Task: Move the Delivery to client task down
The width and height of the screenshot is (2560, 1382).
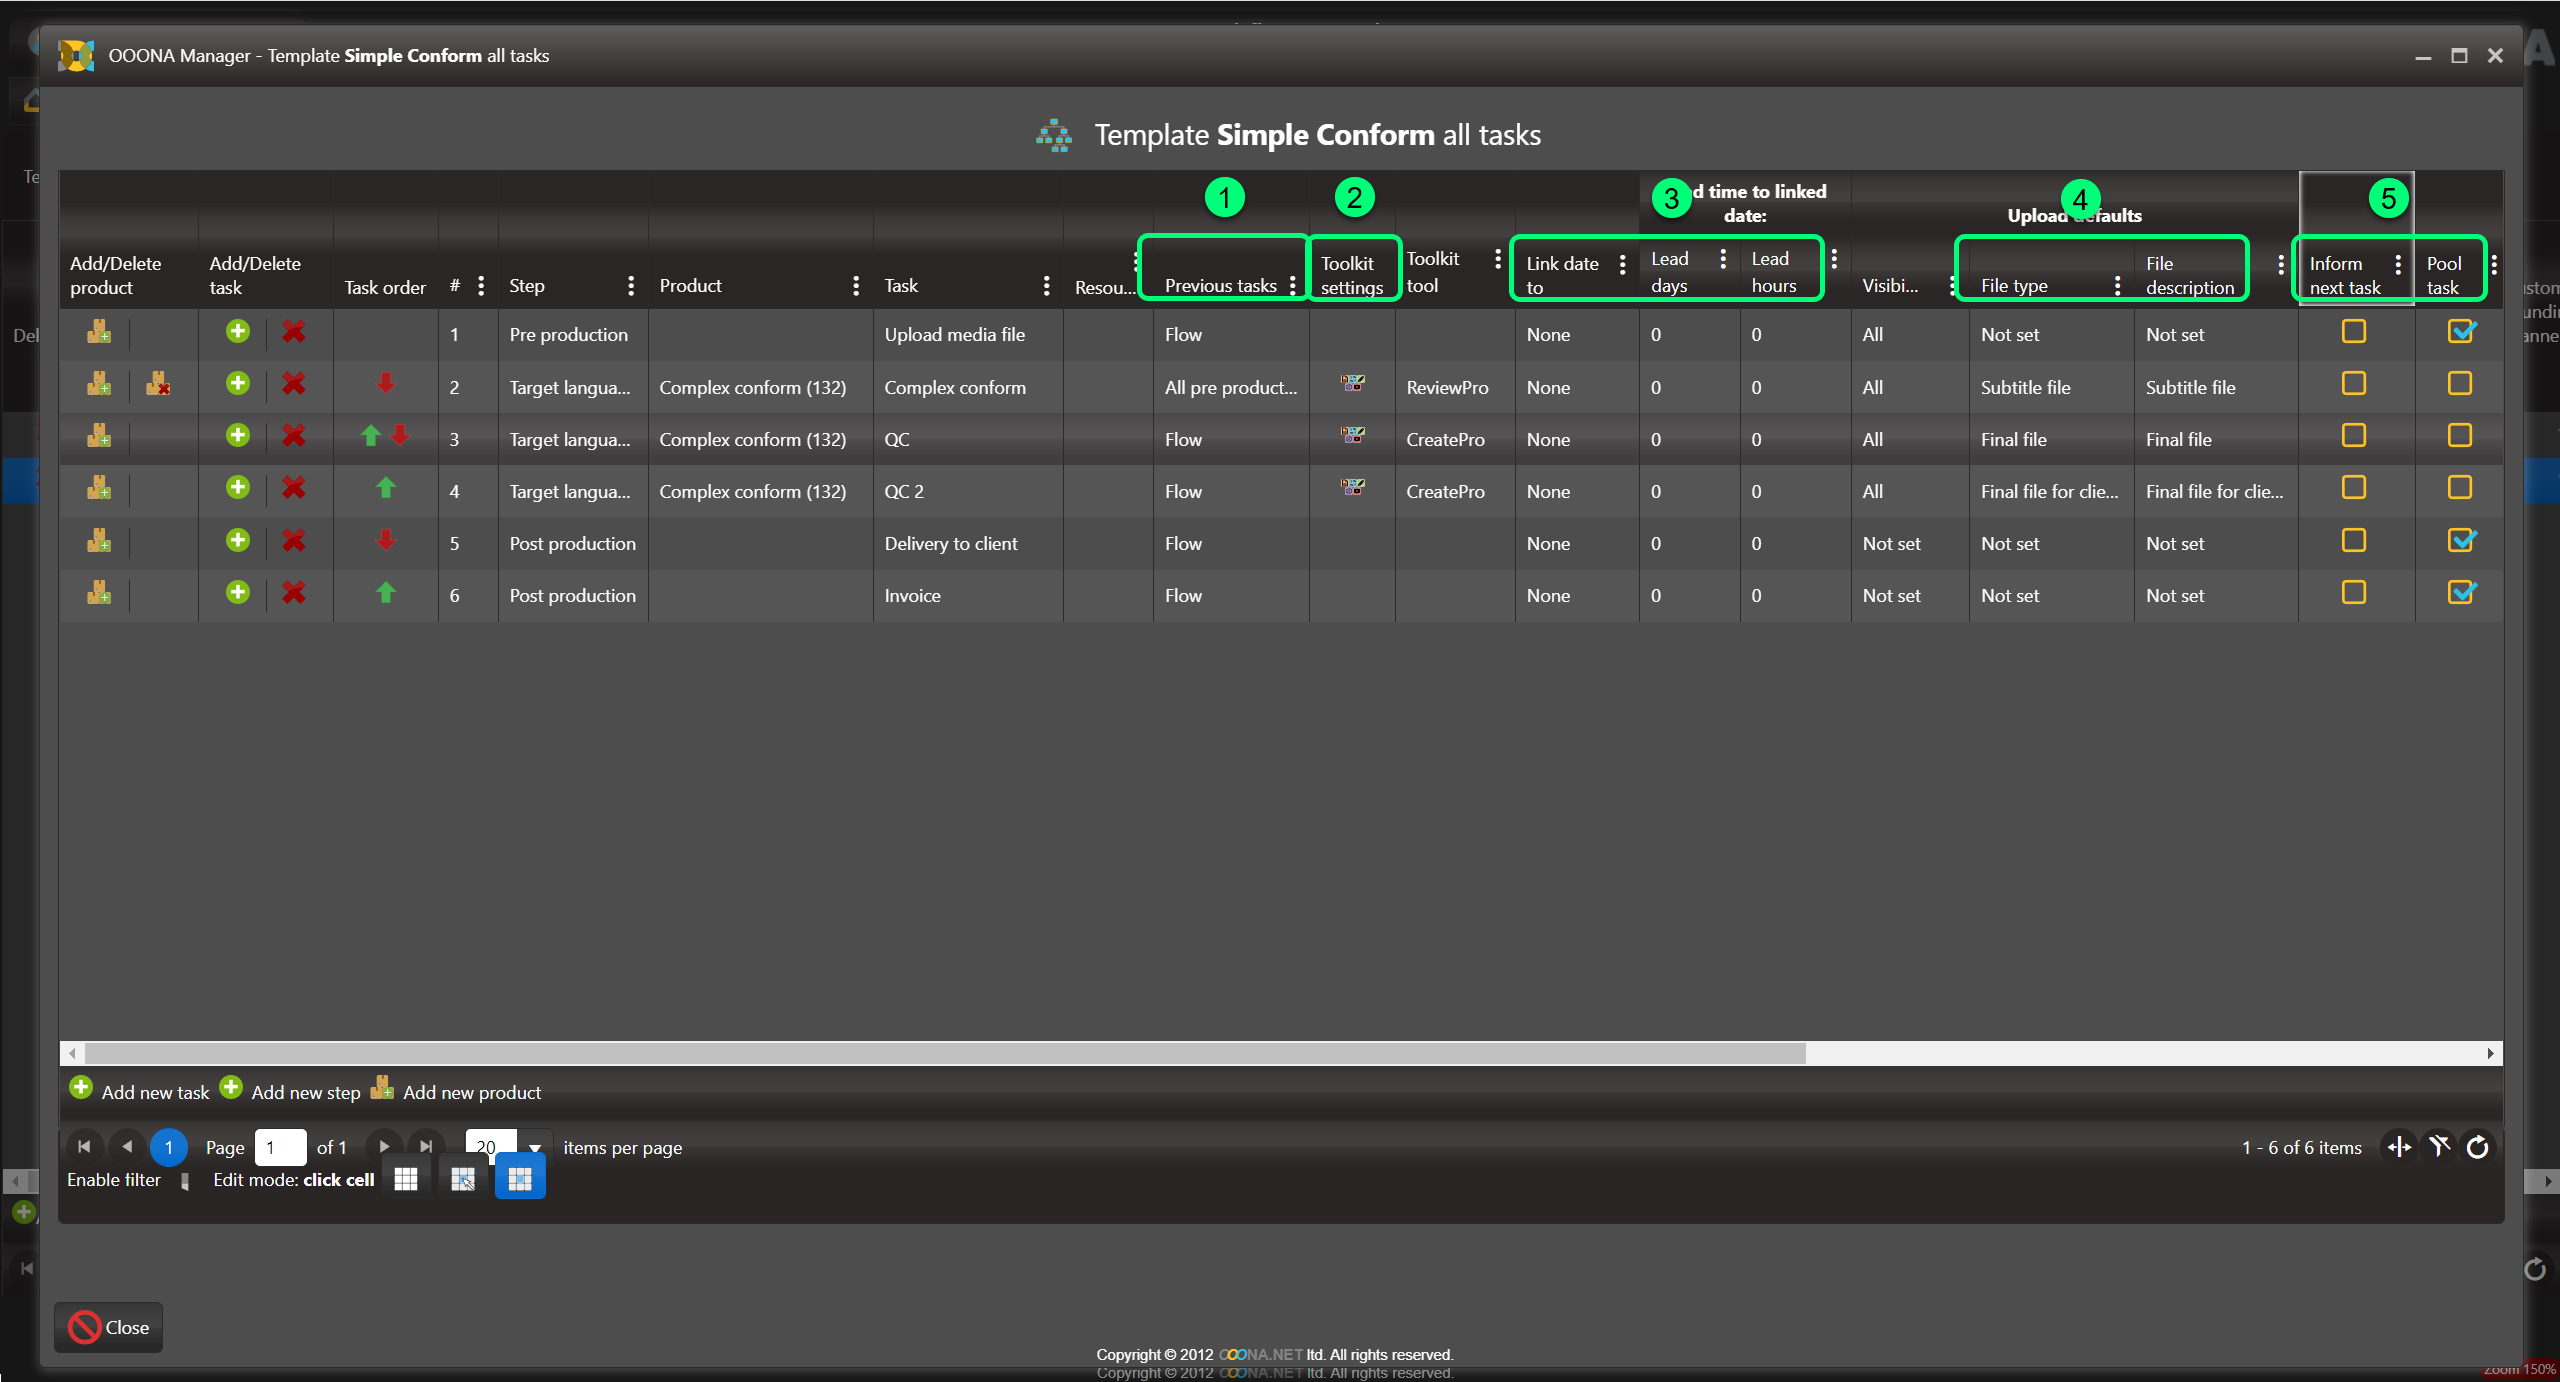Action: (x=385, y=541)
